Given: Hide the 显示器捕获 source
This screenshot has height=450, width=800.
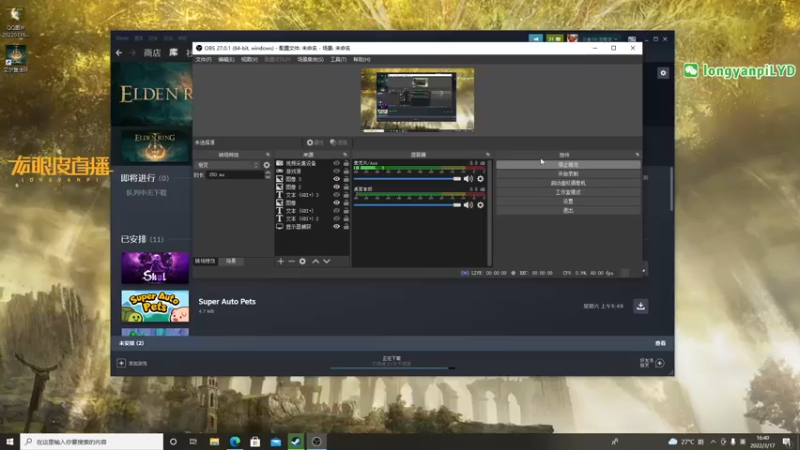Looking at the screenshot, I should pyautogui.click(x=336, y=227).
